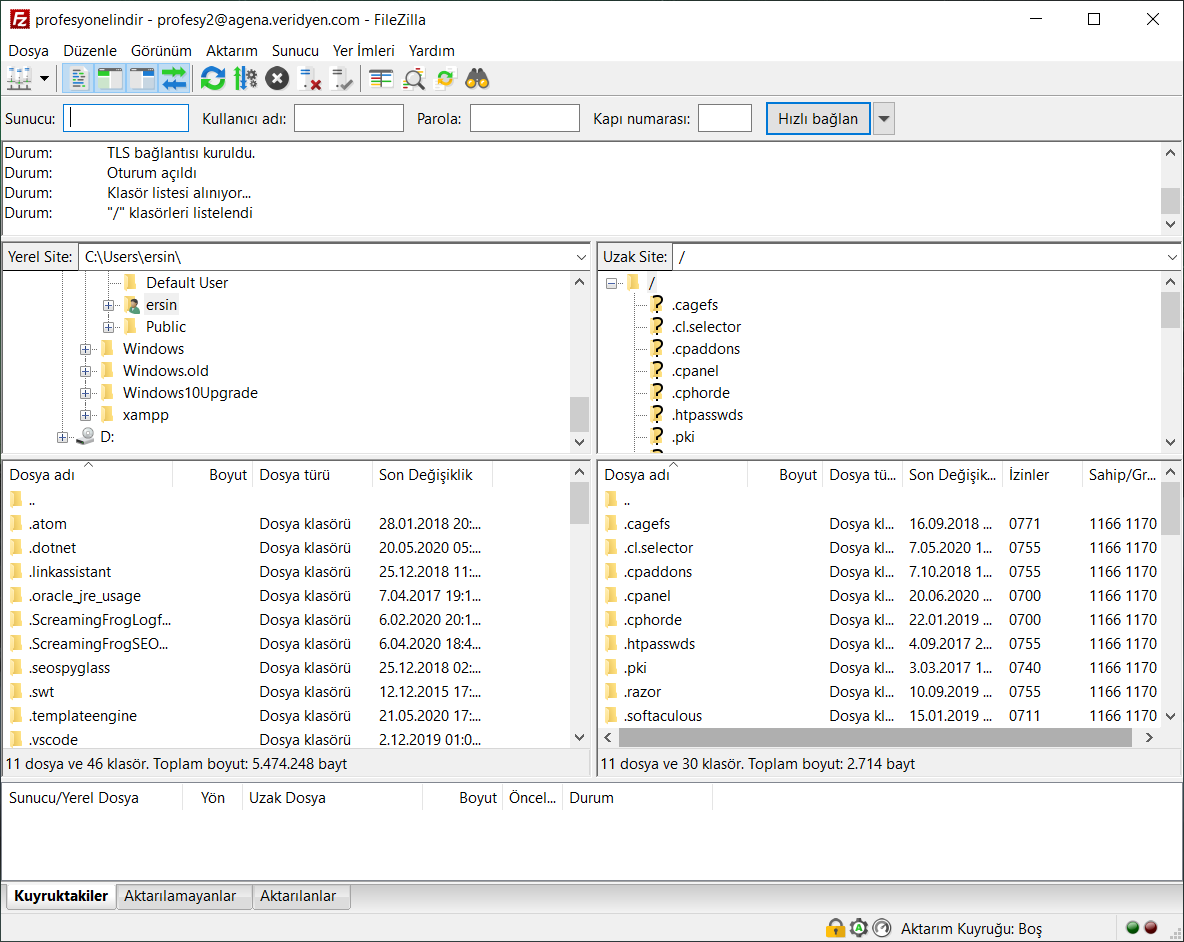This screenshot has width=1184, height=942.
Task: Disconnect from the current server
Action: click(310, 78)
